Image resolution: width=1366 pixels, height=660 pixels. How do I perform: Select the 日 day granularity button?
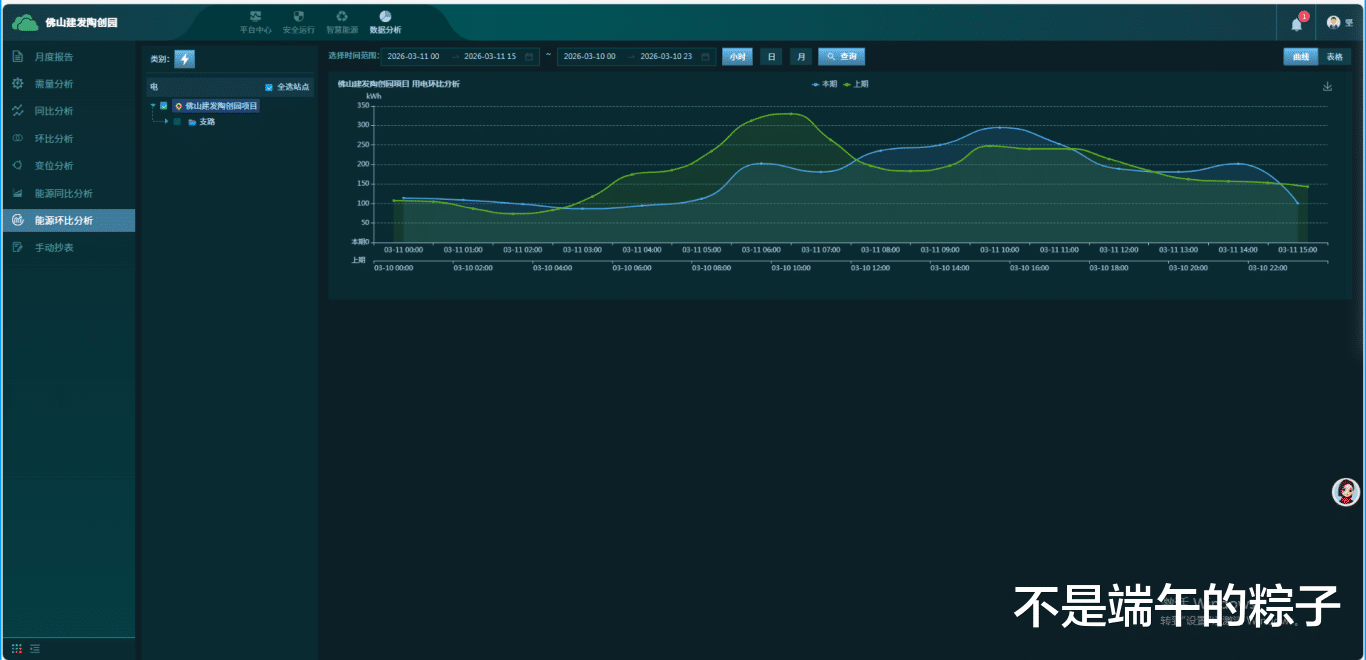(x=771, y=57)
